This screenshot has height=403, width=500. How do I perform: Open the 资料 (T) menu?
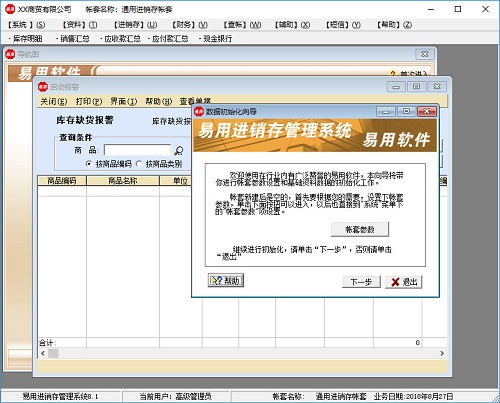80,25
